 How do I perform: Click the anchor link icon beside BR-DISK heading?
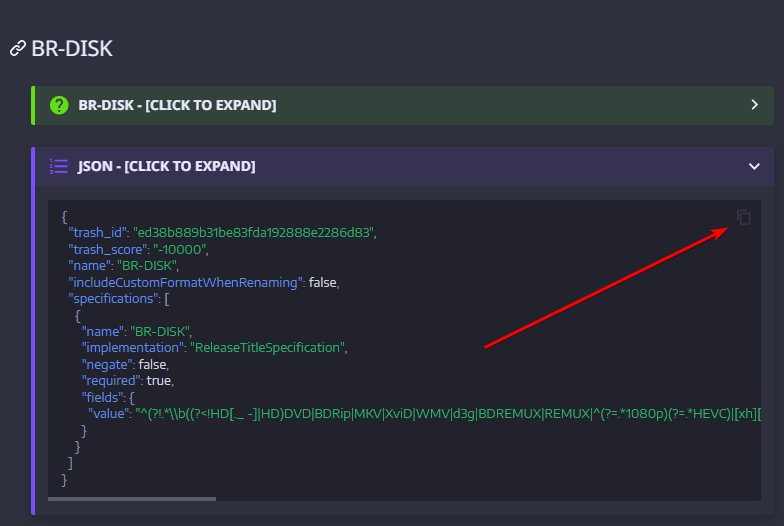click(x=17, y=48)
